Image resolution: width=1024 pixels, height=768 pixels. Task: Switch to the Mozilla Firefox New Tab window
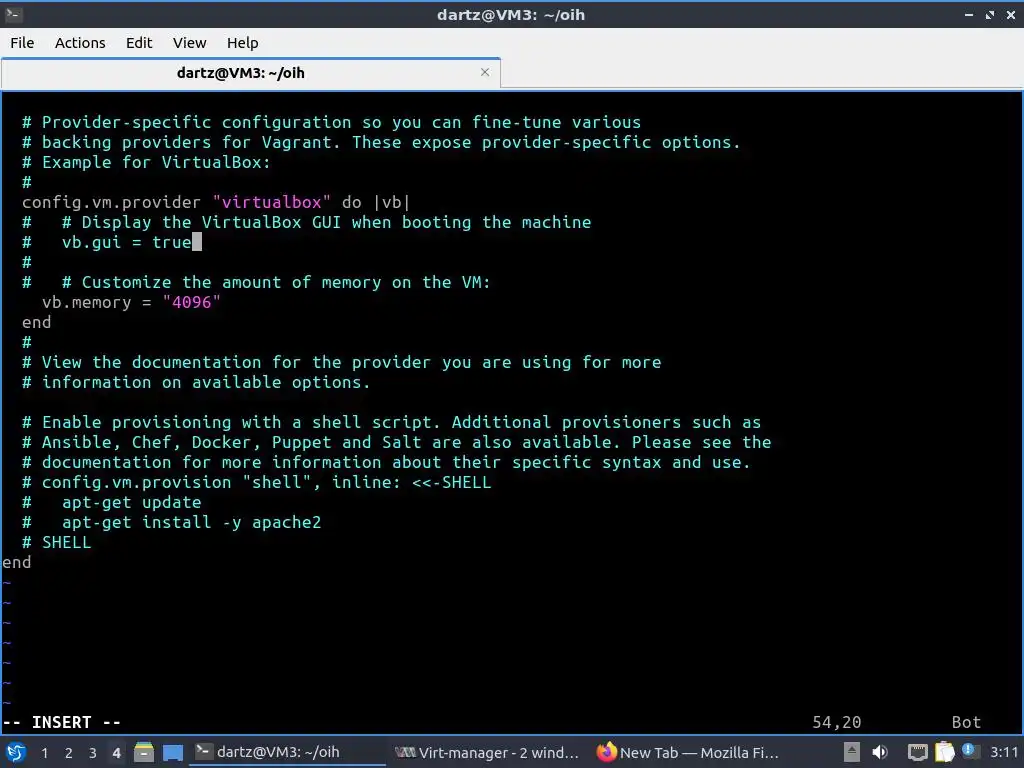(x=688, y=752)
